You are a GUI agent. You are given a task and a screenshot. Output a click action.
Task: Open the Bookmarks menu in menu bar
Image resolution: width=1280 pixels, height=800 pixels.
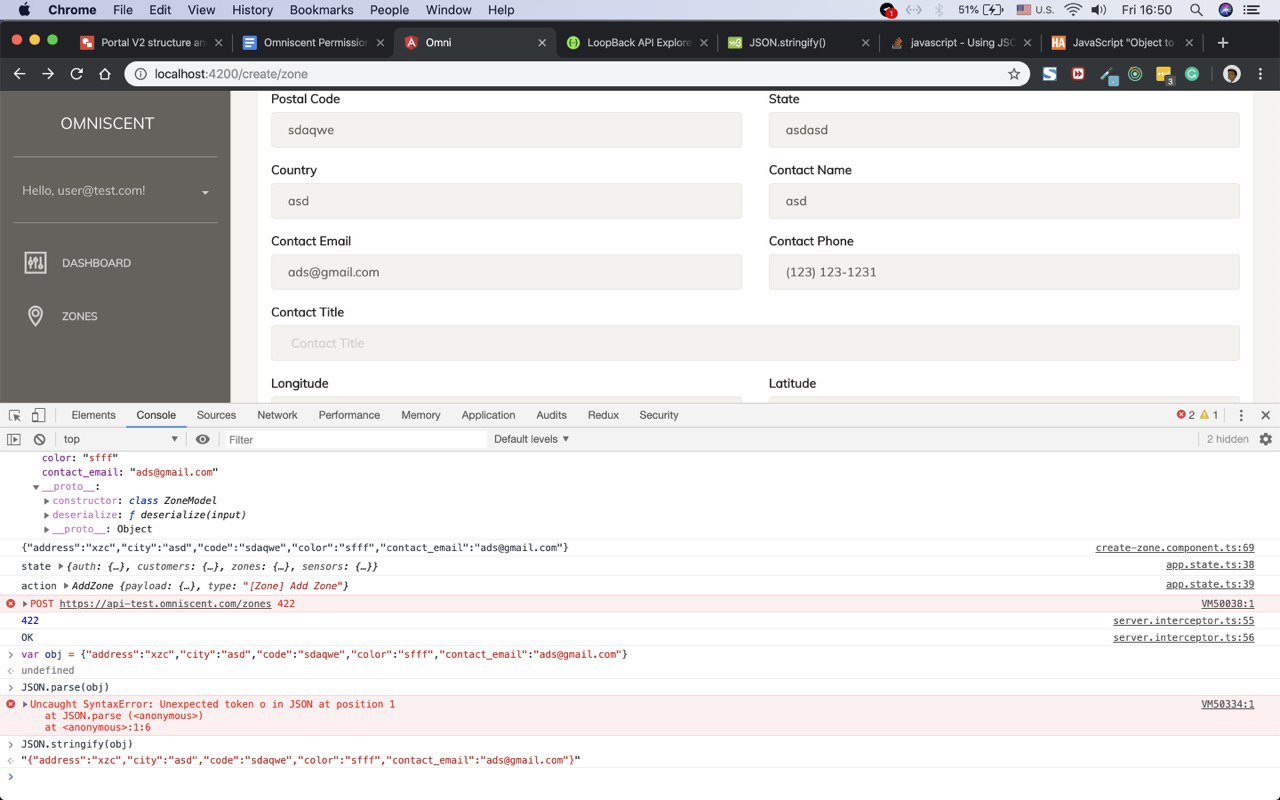[321, 10]
